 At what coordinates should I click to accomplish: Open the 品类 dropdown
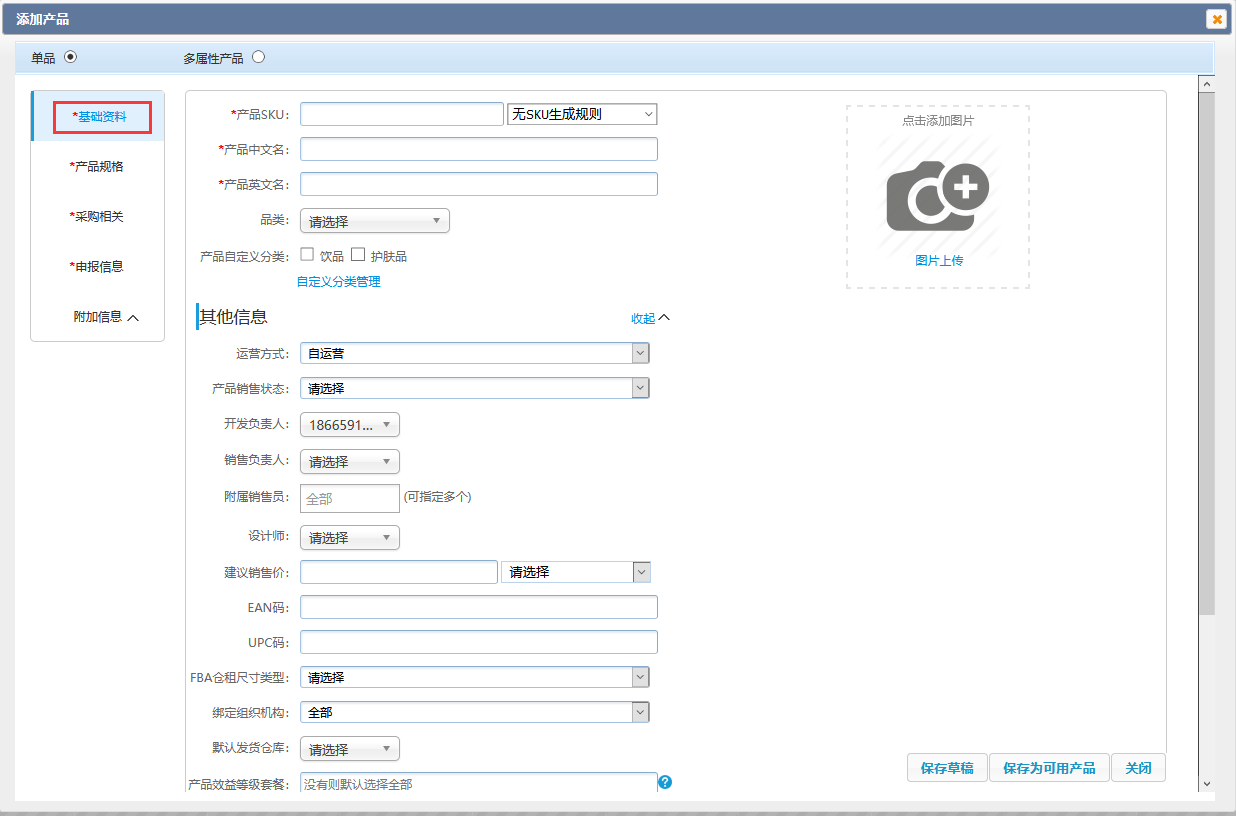[374, 221]
